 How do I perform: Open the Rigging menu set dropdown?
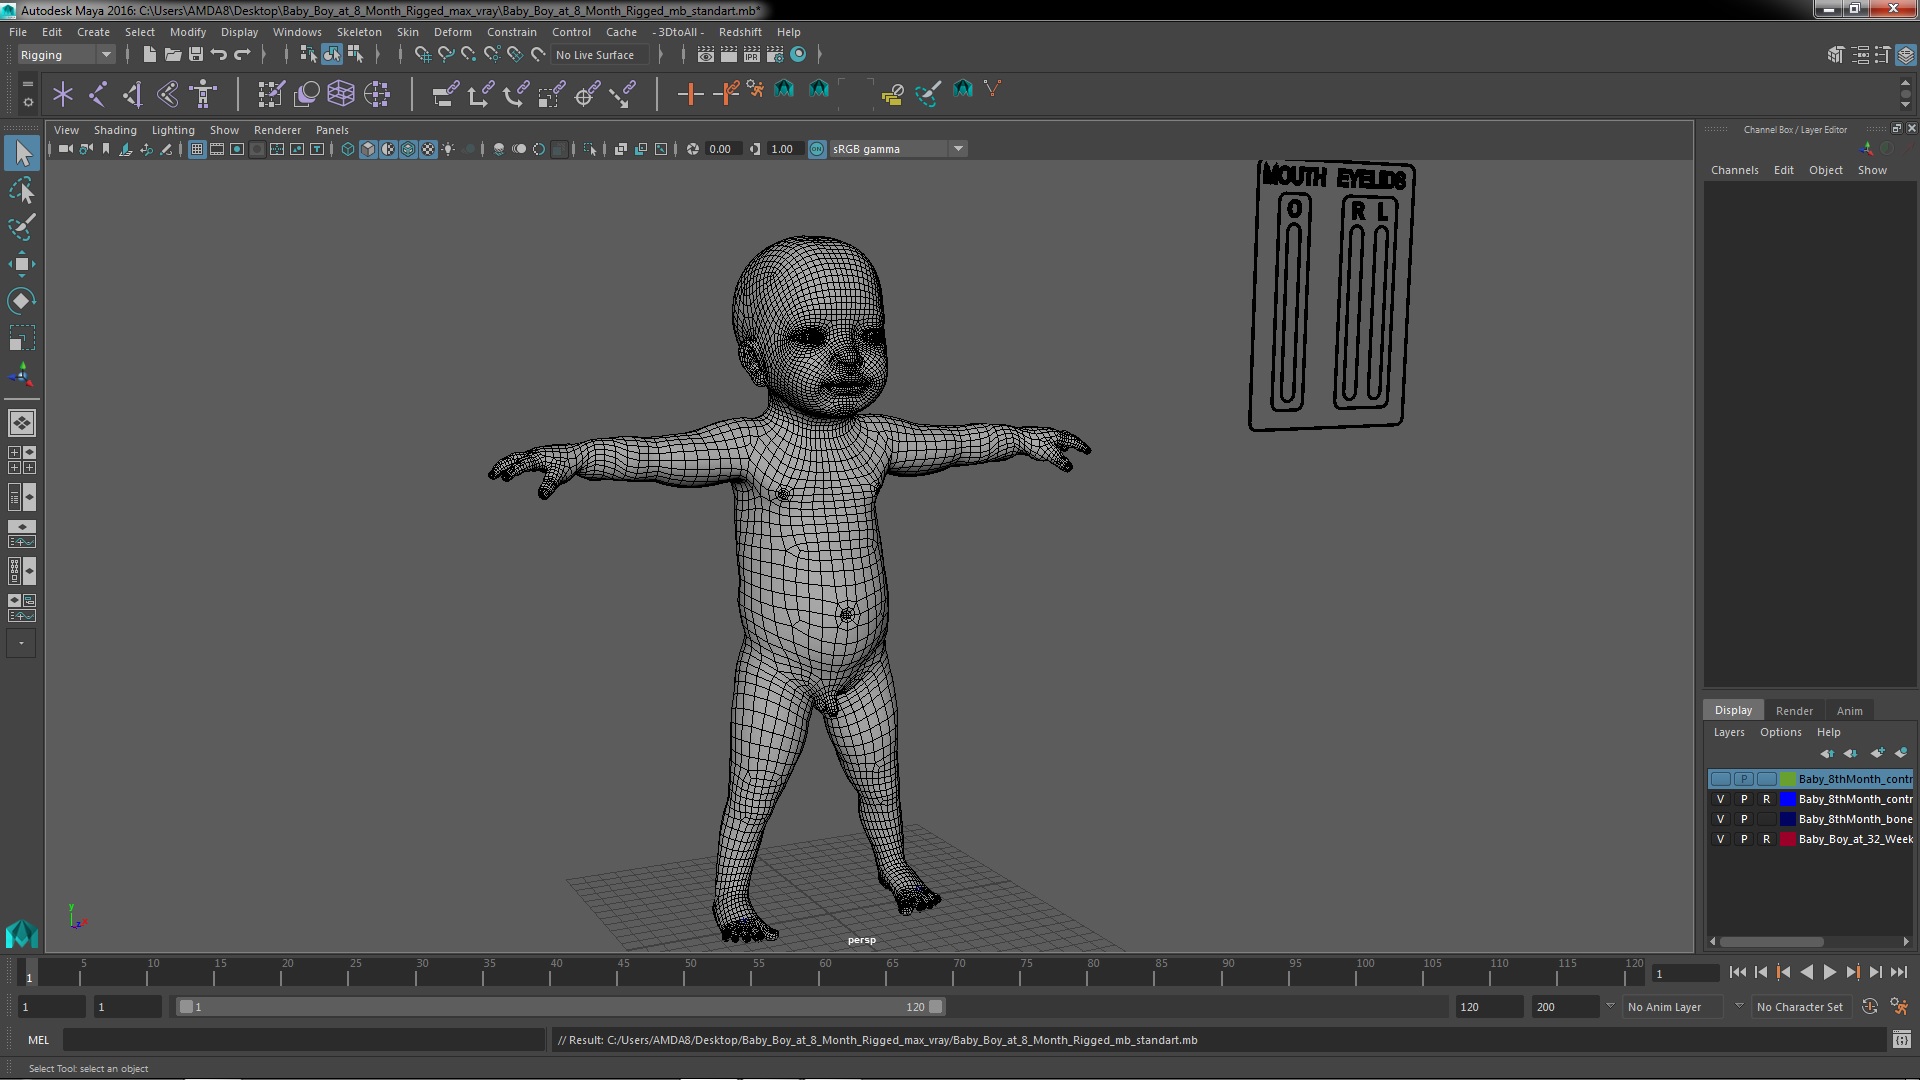65,55
